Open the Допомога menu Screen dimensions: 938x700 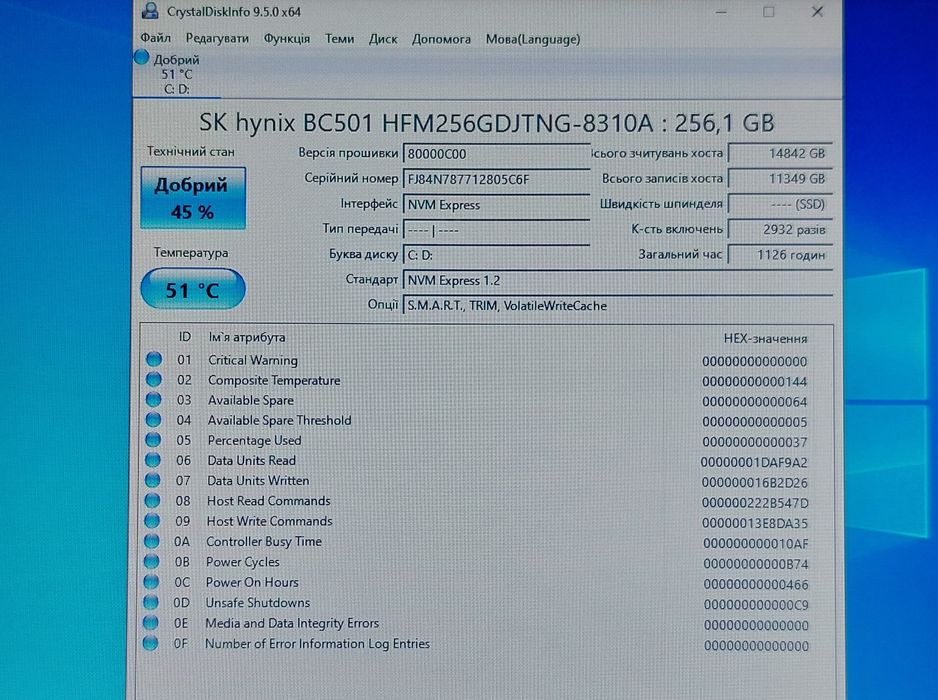441,39
